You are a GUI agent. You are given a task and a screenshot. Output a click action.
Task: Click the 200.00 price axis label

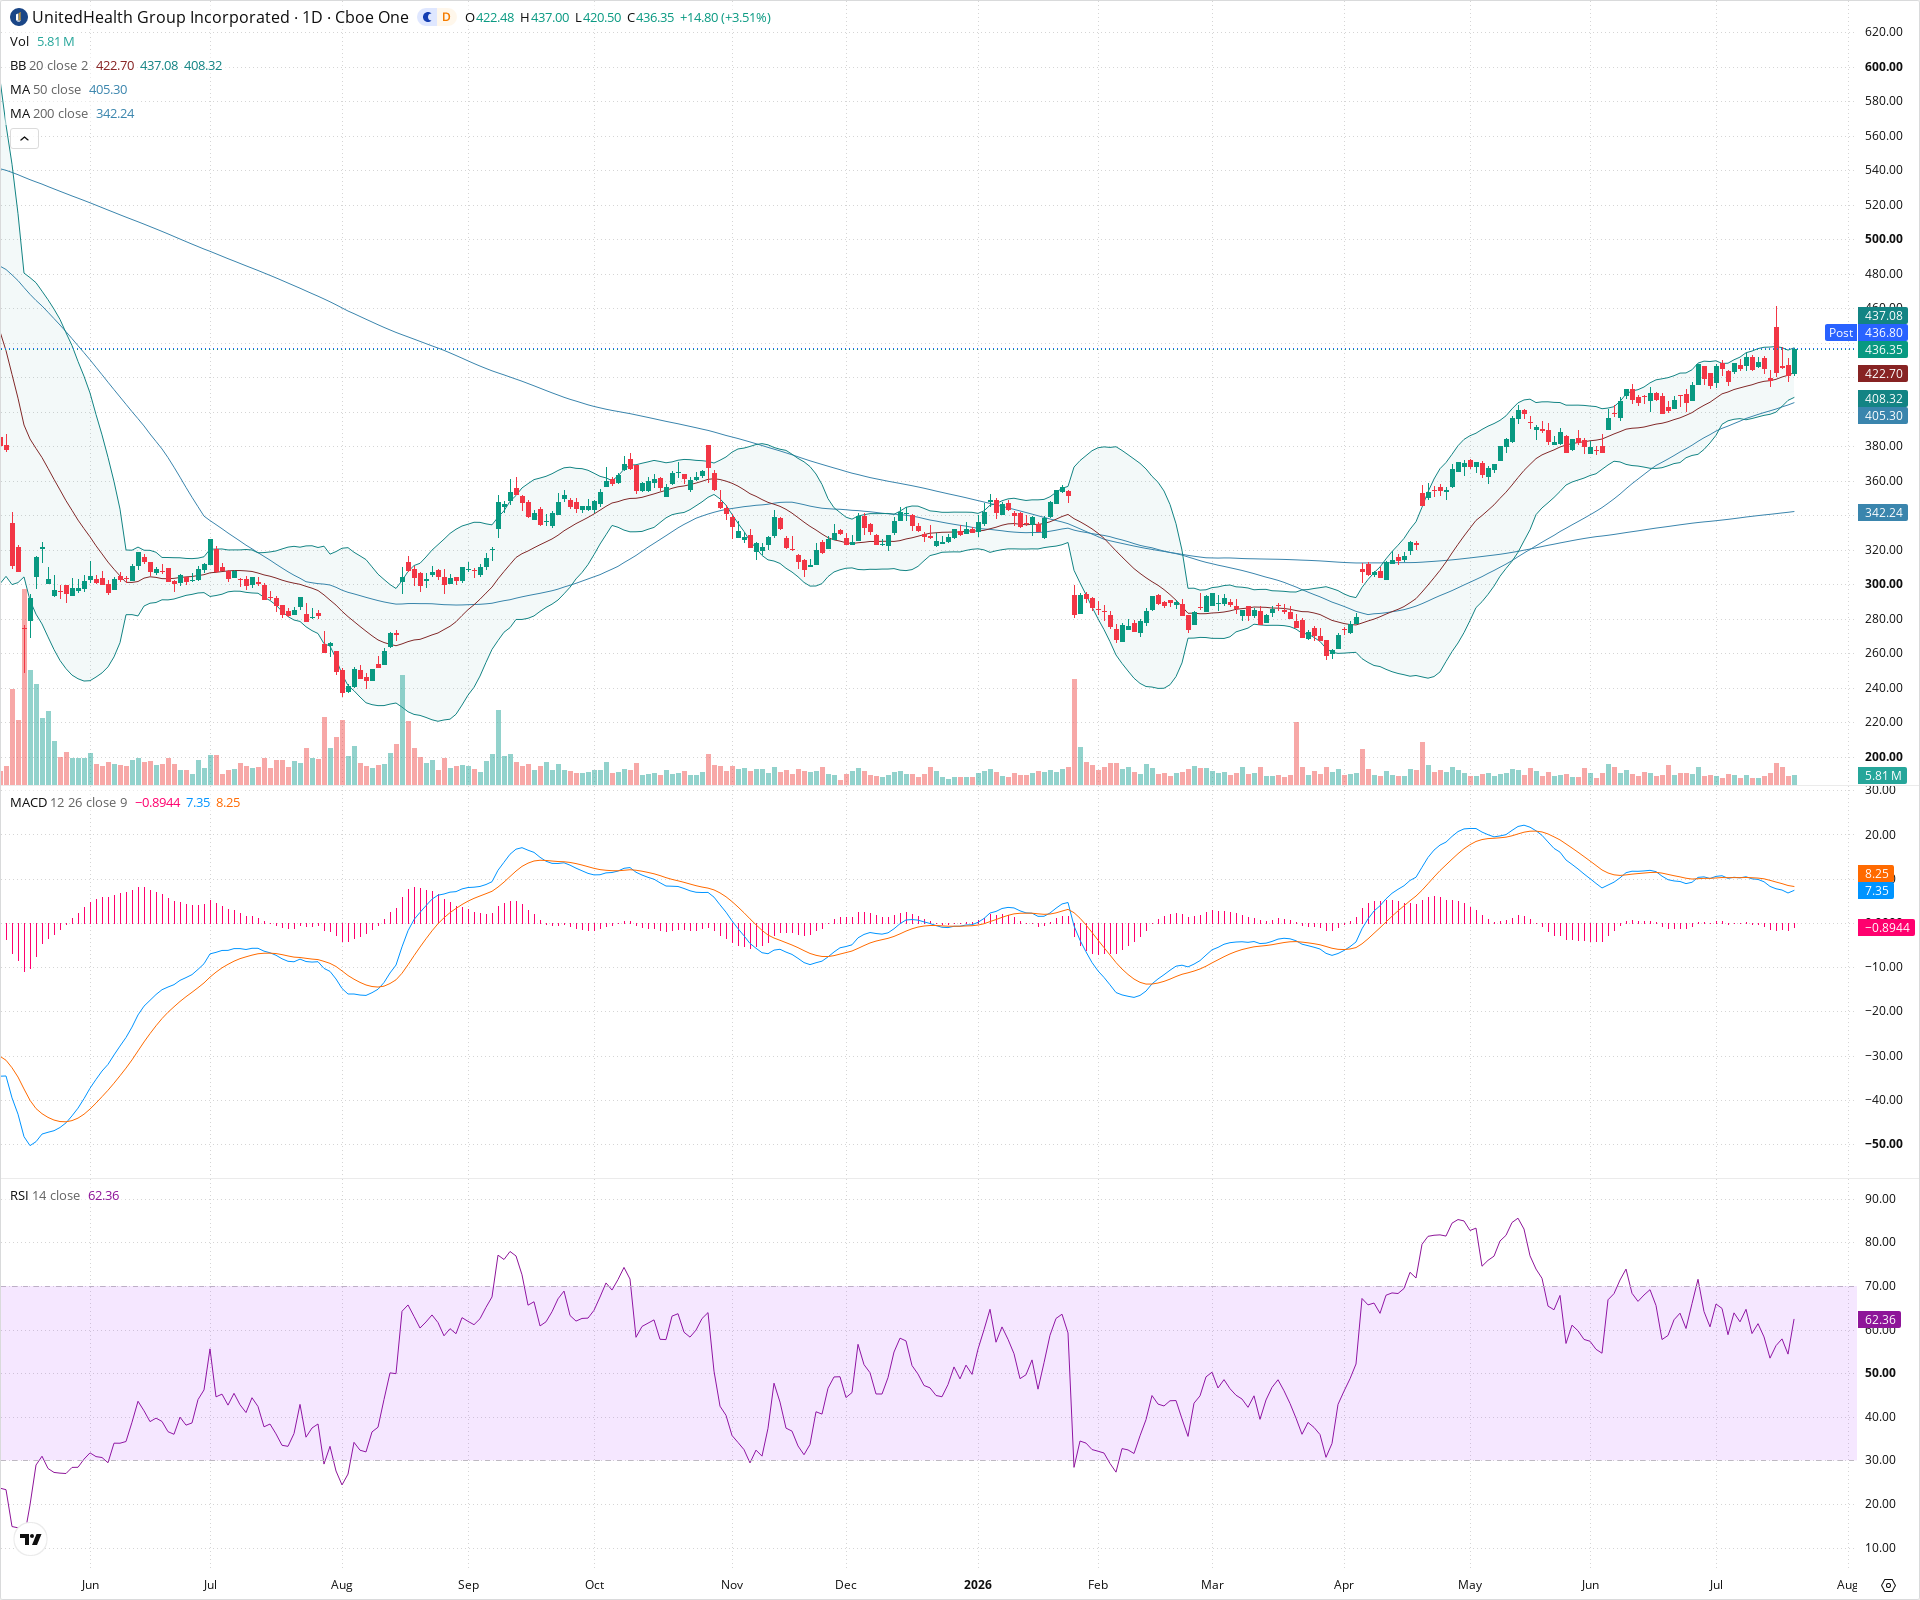pyautogui.click(x=1884, y=757)
